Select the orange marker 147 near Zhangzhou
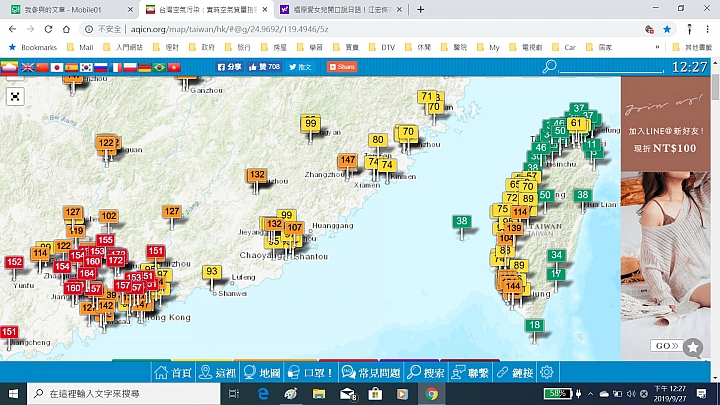This screenshot has width=720, height=405. (347, 160)
